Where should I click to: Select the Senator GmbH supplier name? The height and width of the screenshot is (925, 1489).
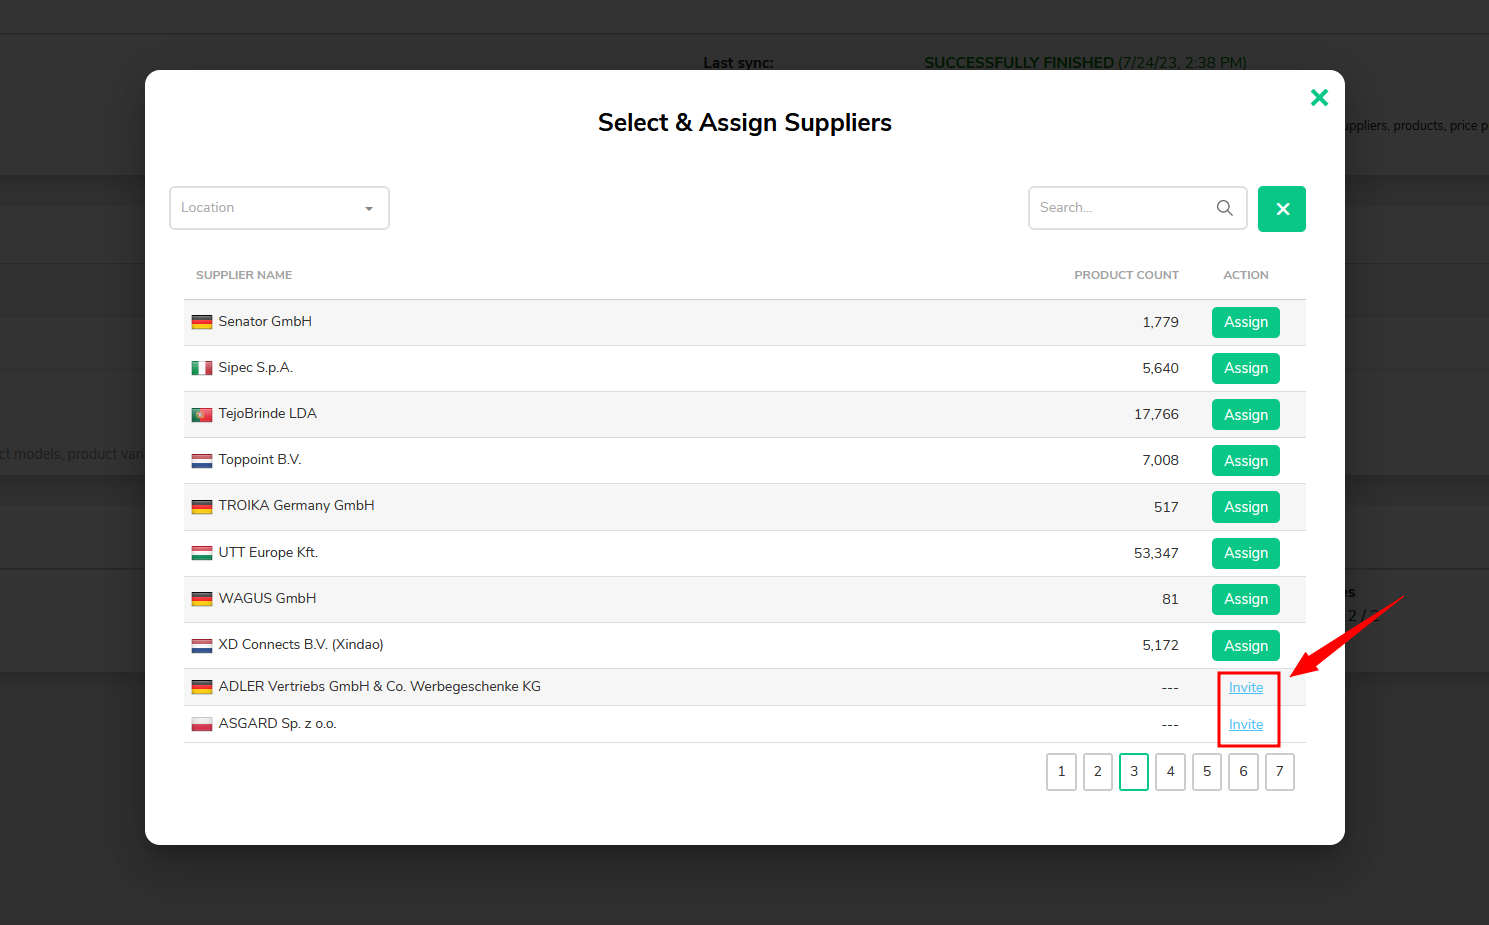[265, 321]
